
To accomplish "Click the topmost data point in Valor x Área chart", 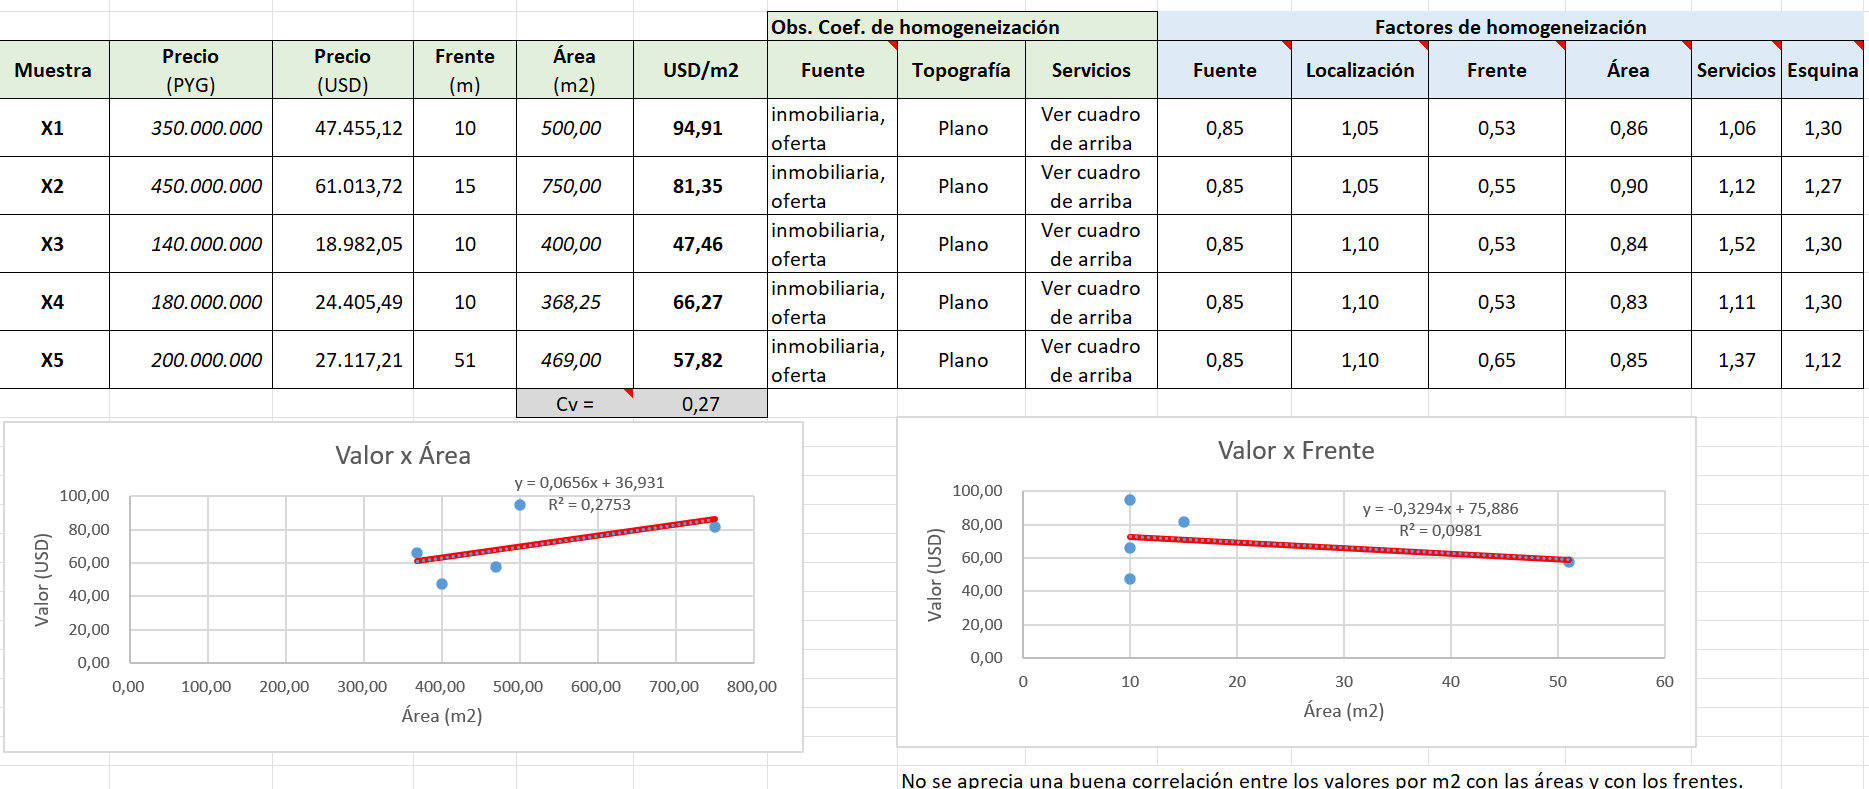I will pos(520,505).
